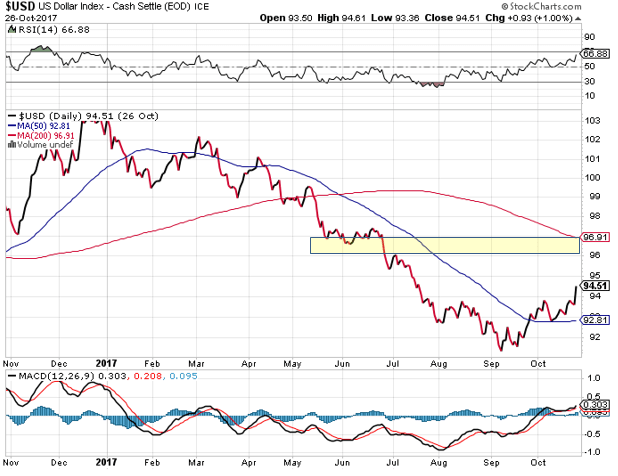Click the 96.91 MA(200) price tag
The width and height of the screenshot is (618, 476).
(595, 237)
